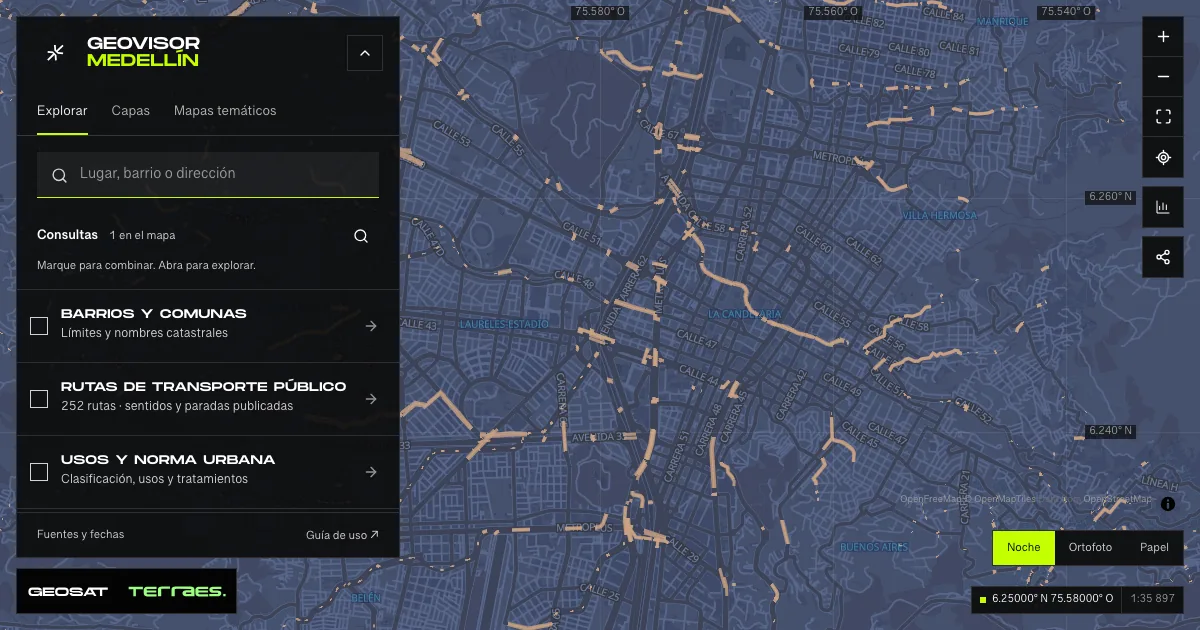This screenshot has height=630, width=1200.
Task: Click the map scale 1:35 897
Action: [1152, 599]
